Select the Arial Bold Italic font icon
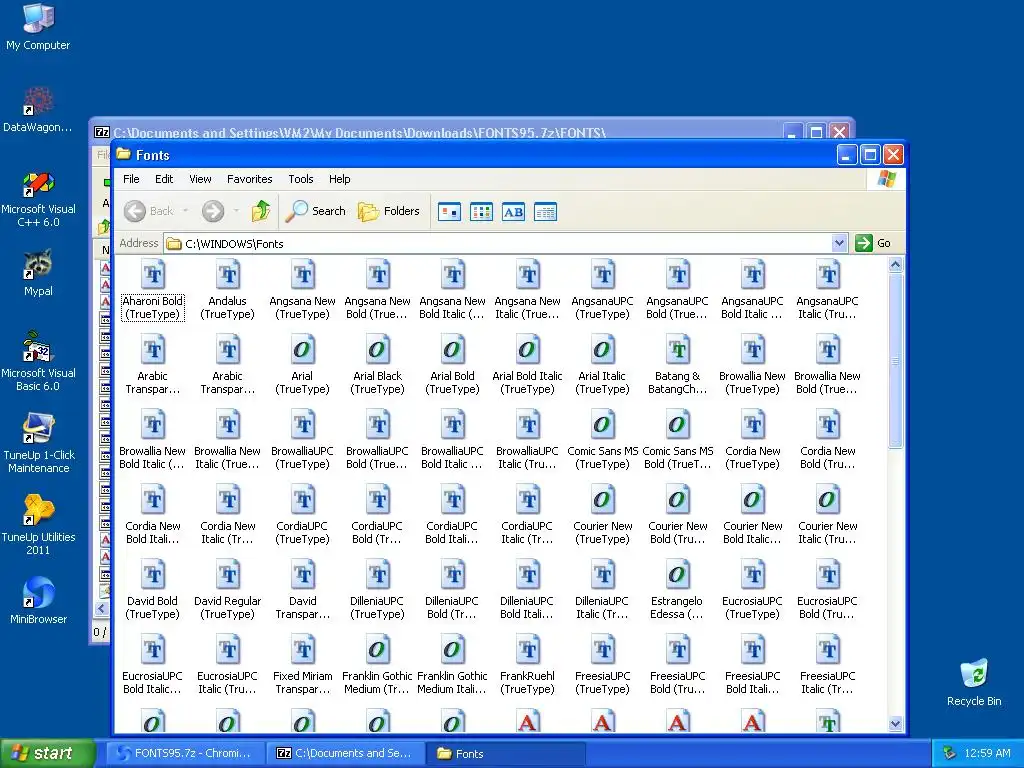Image resolution: width=1024 pixels, height=768 pixels. (528, 350)
